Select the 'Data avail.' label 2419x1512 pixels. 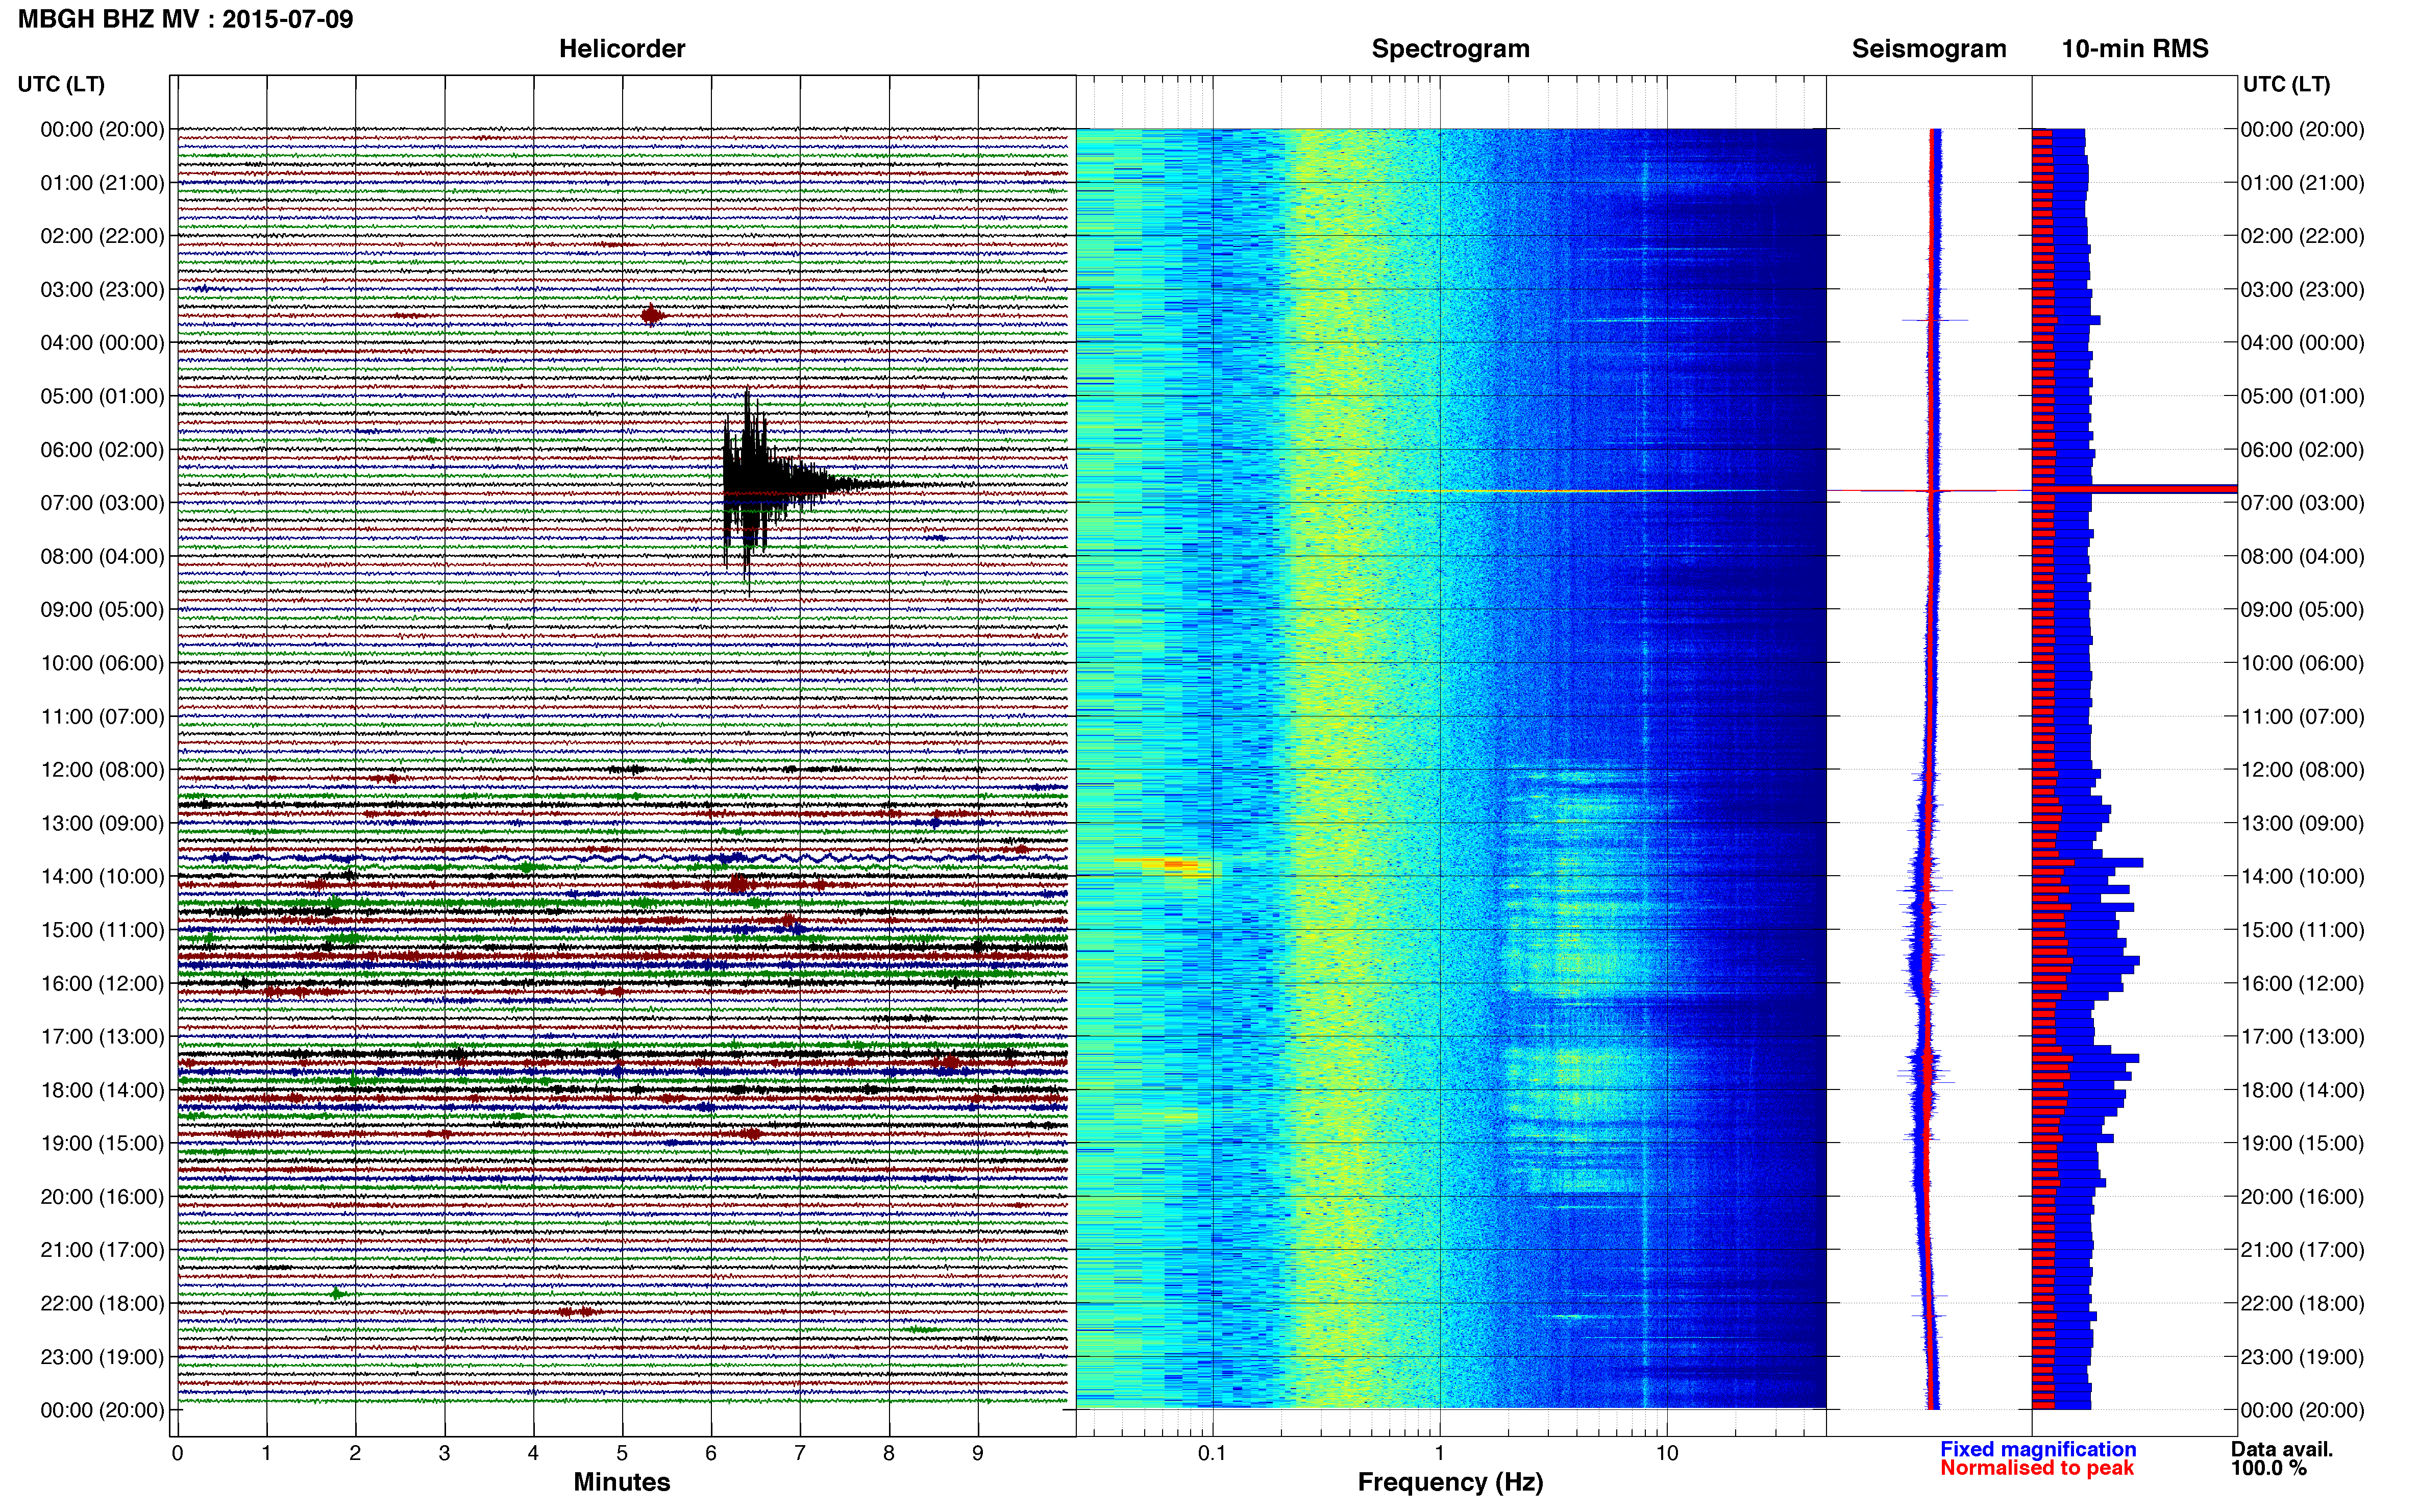click(x=2281, y=1449)
